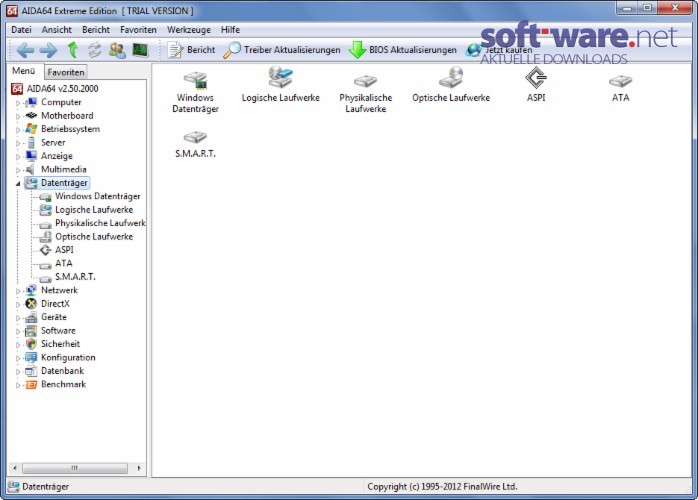Switch to the Favoriten tab
698x500 pixels.
click(x=66, y=72)
